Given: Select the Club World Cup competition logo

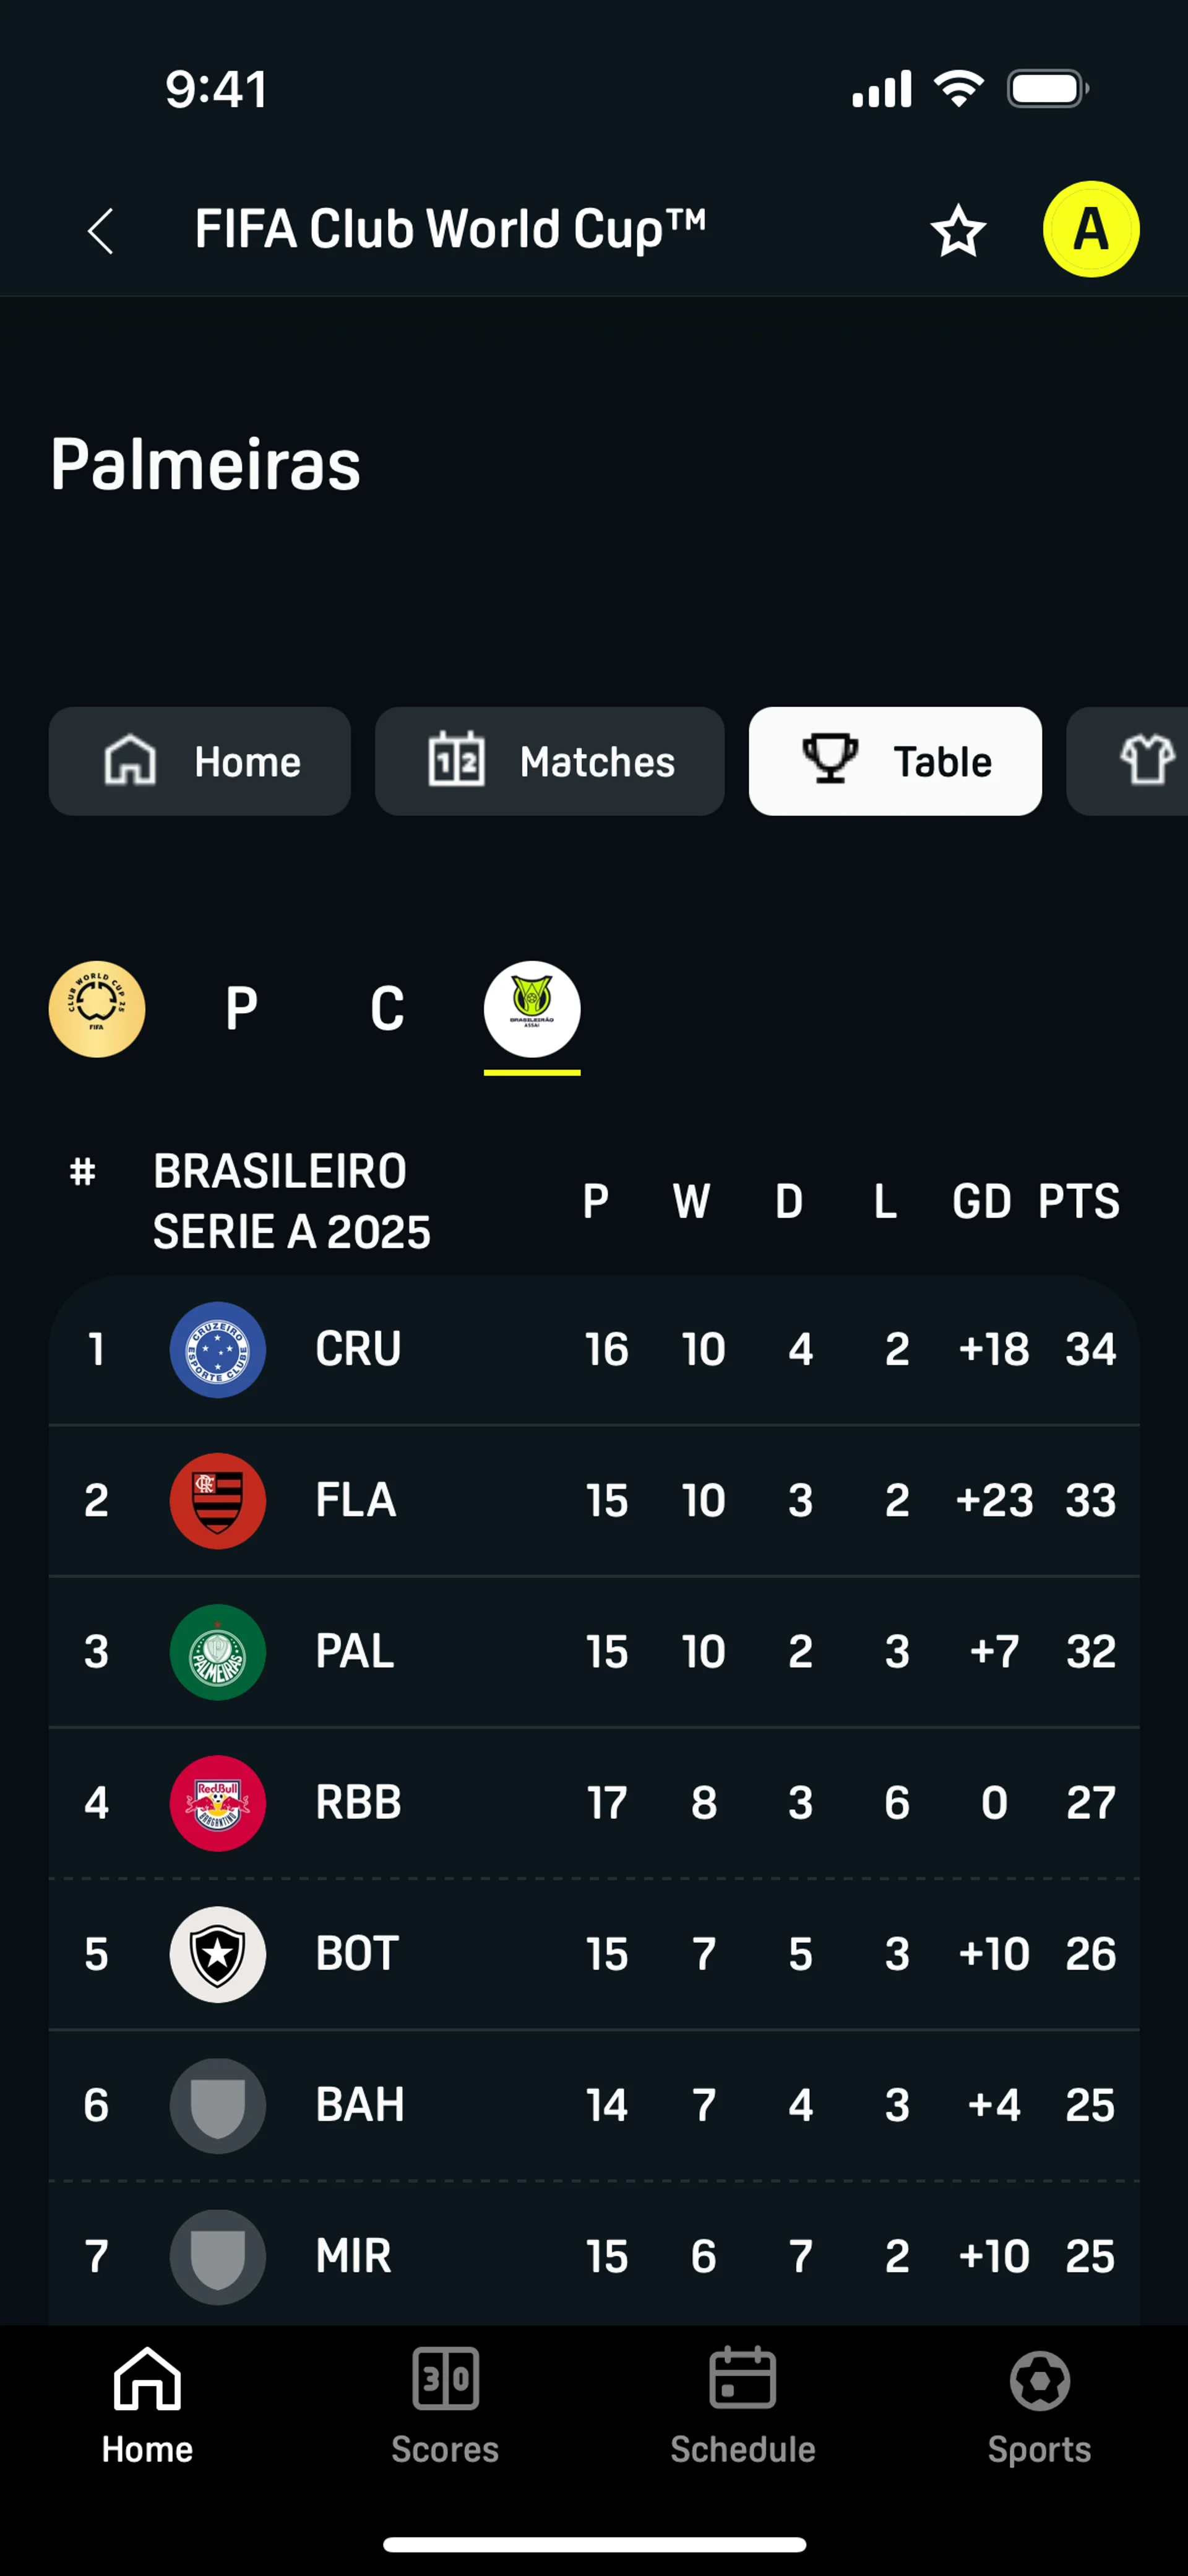Looking at the screenshot, I should 97,1009.
